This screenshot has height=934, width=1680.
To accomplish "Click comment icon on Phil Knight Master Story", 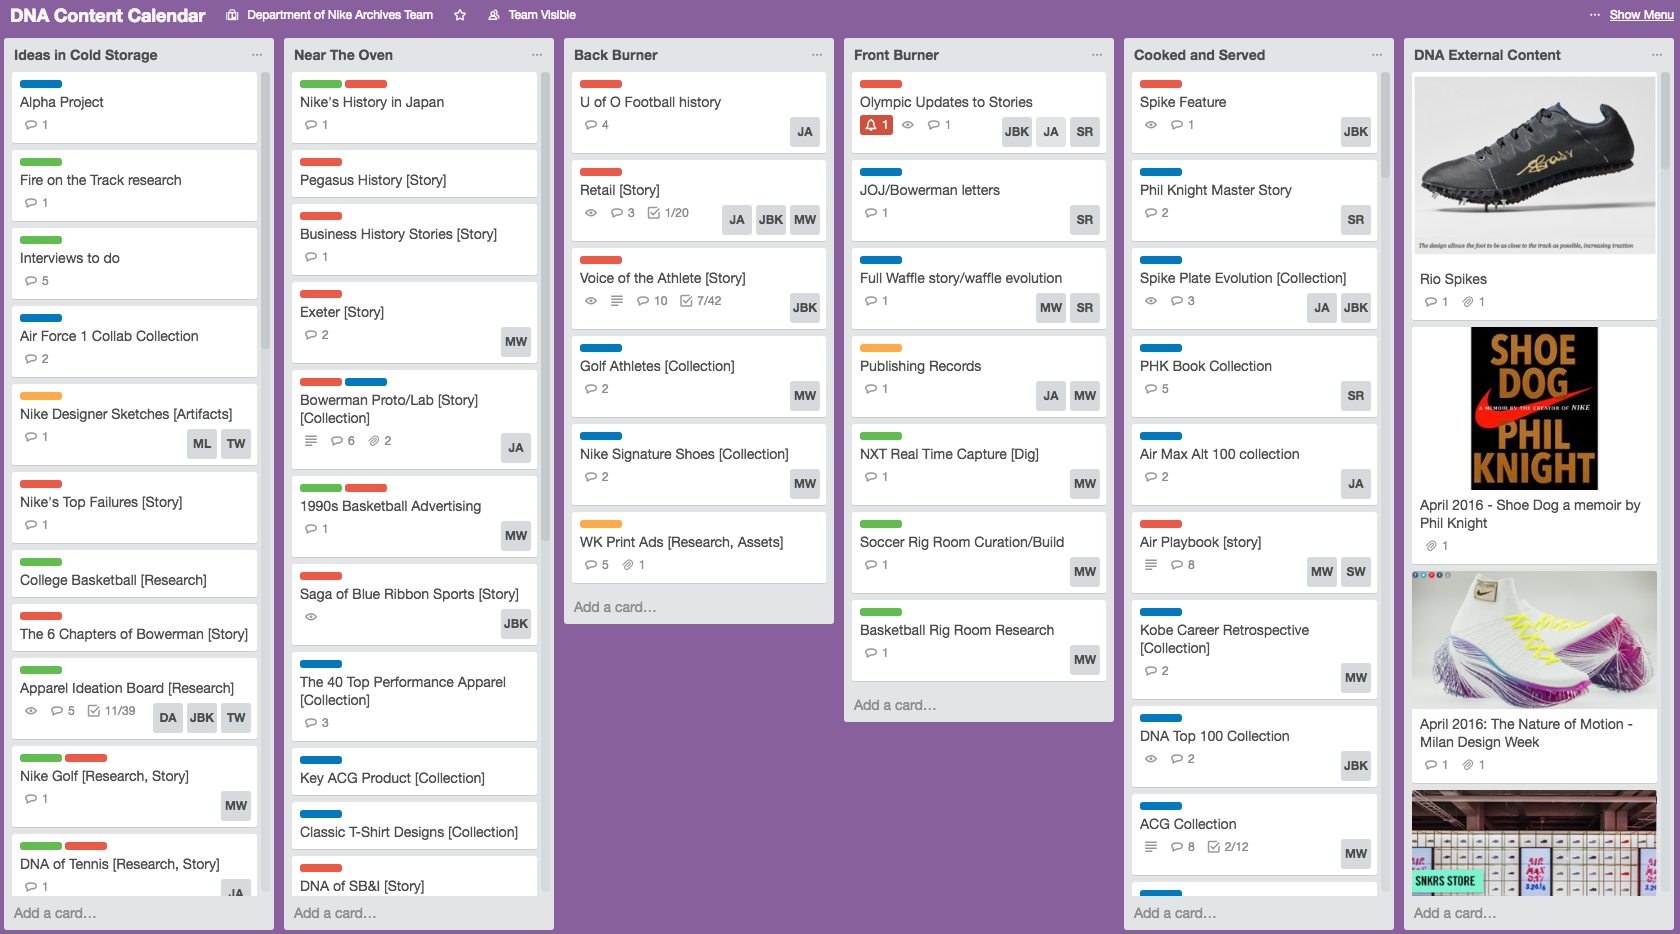I will [x=1151, y=213].
